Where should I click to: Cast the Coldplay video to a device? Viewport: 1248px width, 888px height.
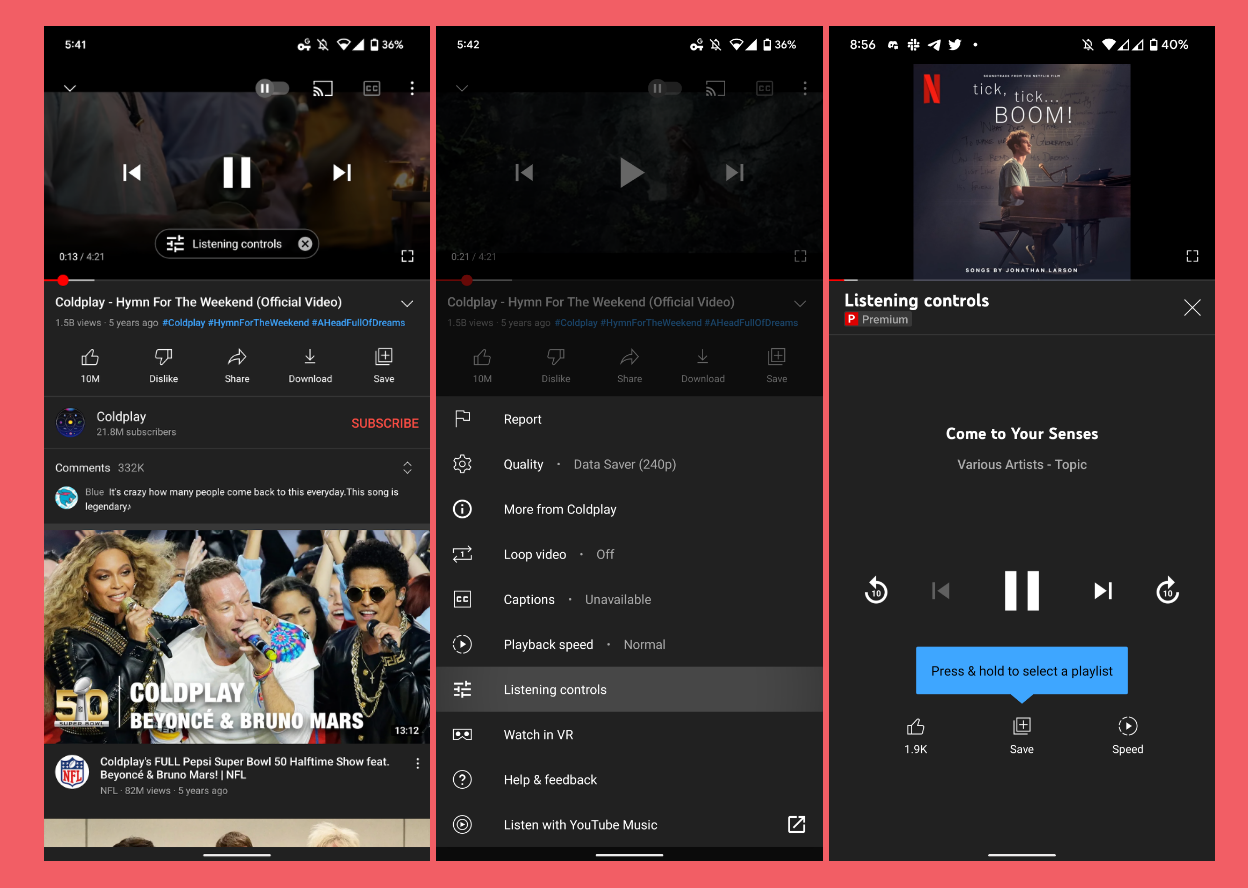[x=322, y=88]
